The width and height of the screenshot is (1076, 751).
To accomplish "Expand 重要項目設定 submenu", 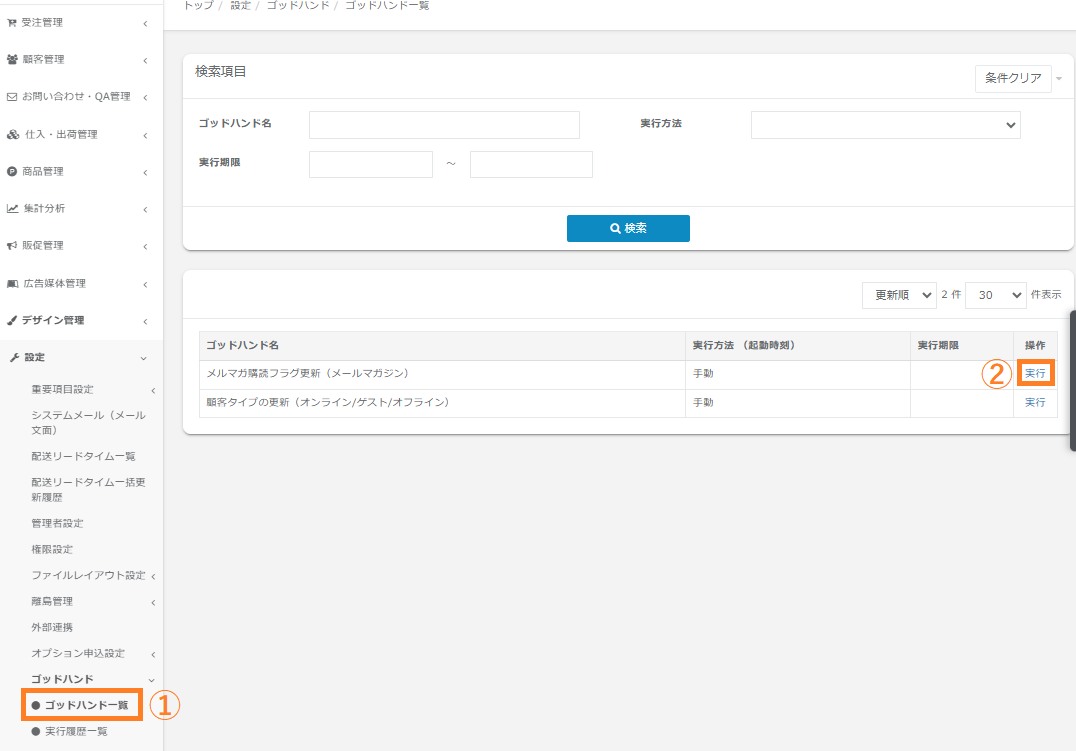I will pyautogui.click(x=153, y=391).
